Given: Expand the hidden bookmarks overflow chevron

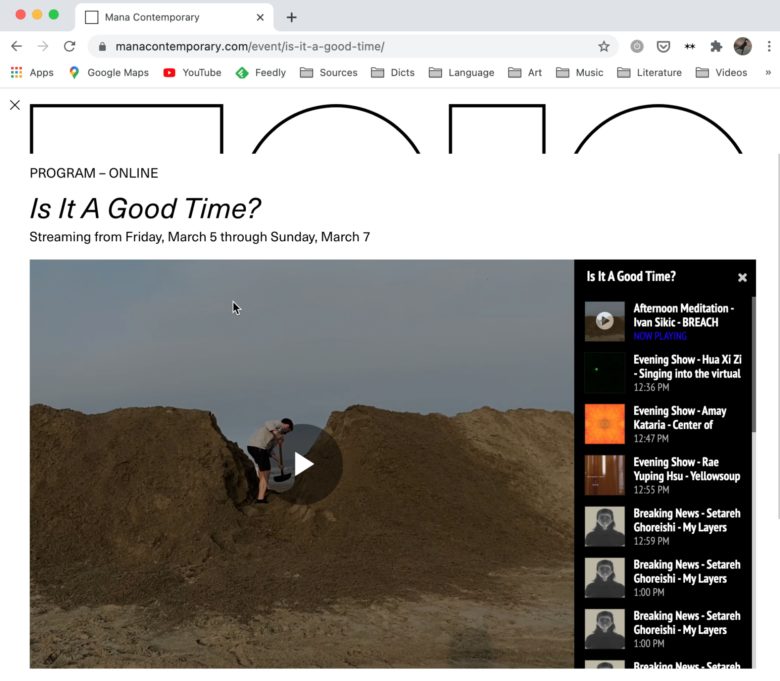Looking at the screenshot, I should coord(768,72).
